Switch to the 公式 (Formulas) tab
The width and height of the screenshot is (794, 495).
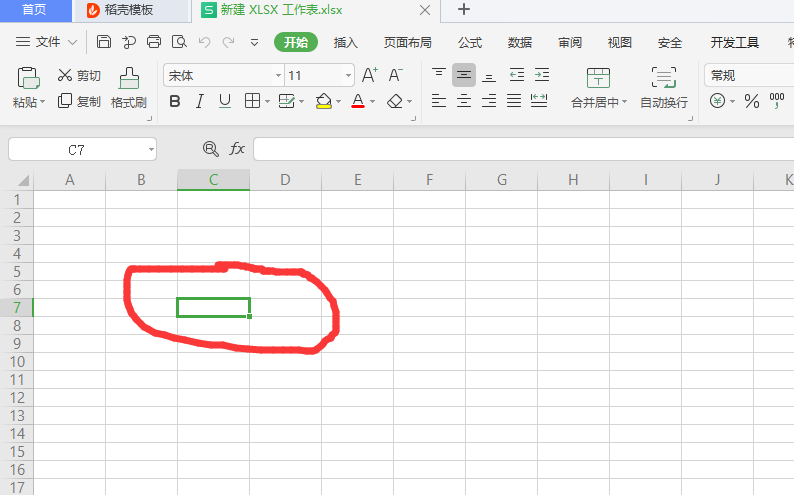click(x=470, y=43)
